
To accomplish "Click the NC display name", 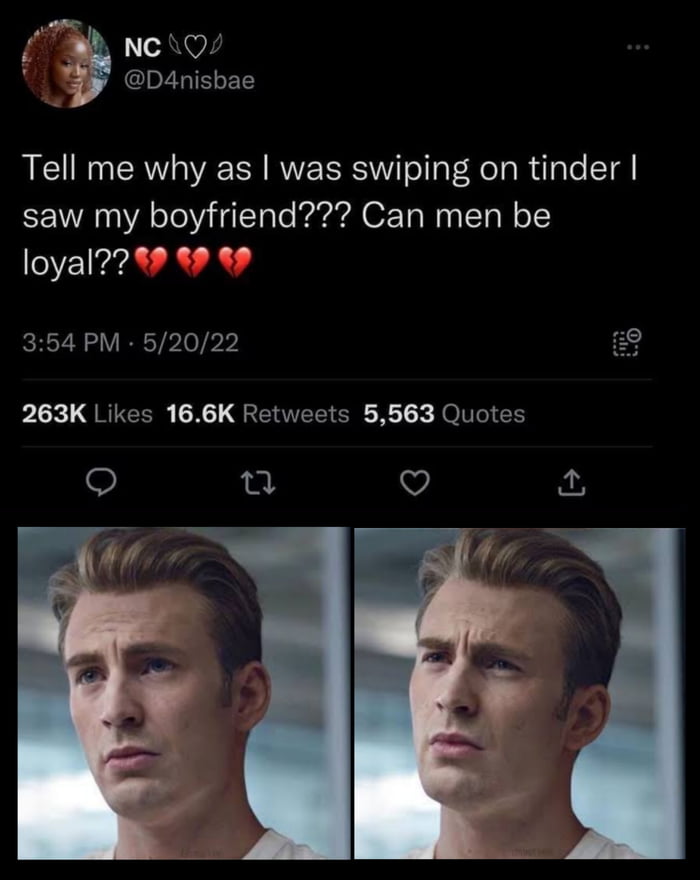I will pyautogui.click(x=143, y=48).
